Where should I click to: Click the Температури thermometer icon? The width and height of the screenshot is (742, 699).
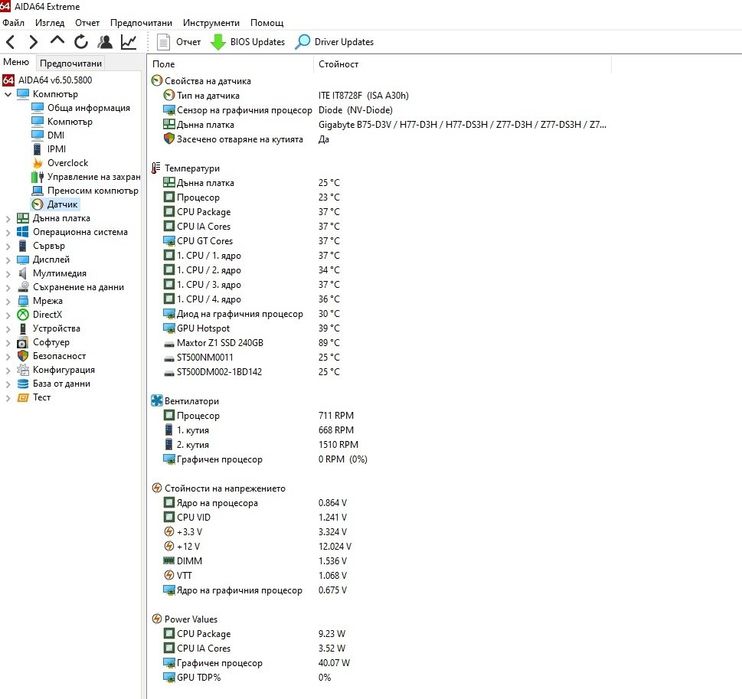tap(156, 168)
